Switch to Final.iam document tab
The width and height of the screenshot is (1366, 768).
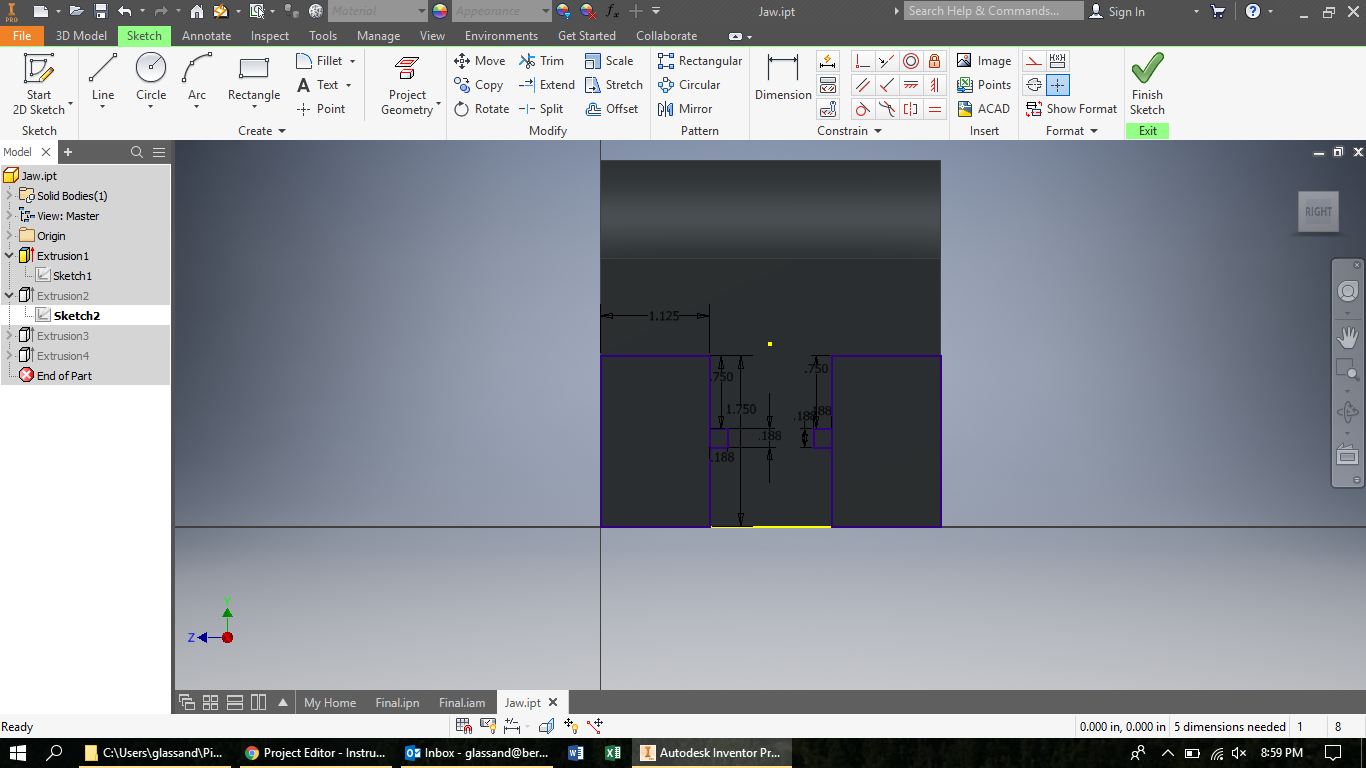[x=462, y=703]
